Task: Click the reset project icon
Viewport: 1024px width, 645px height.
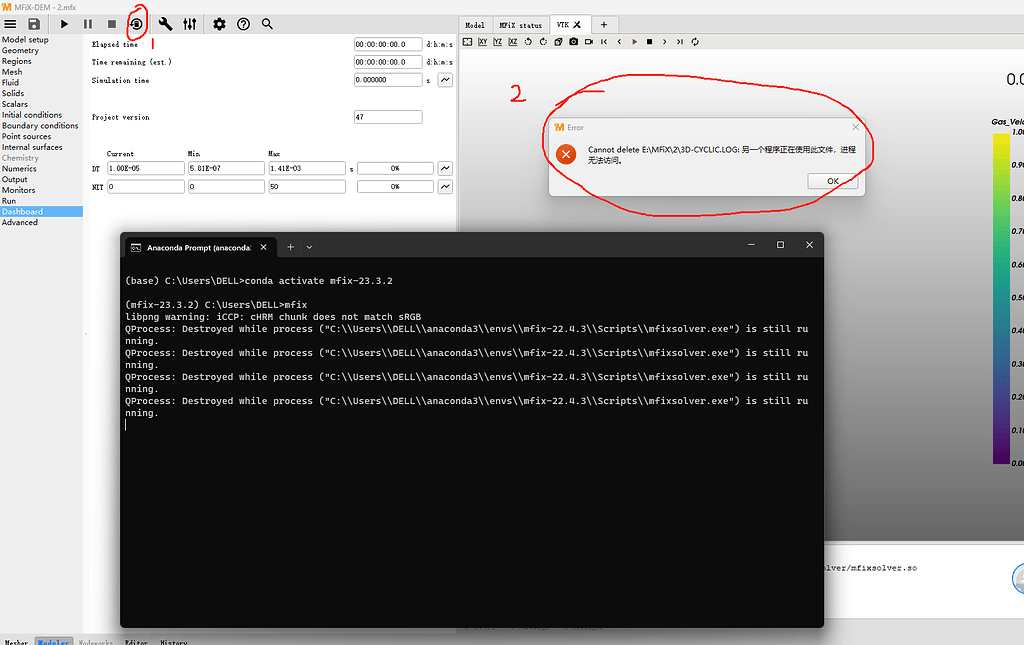Action: pyautogui.click(x=136, y=24)
